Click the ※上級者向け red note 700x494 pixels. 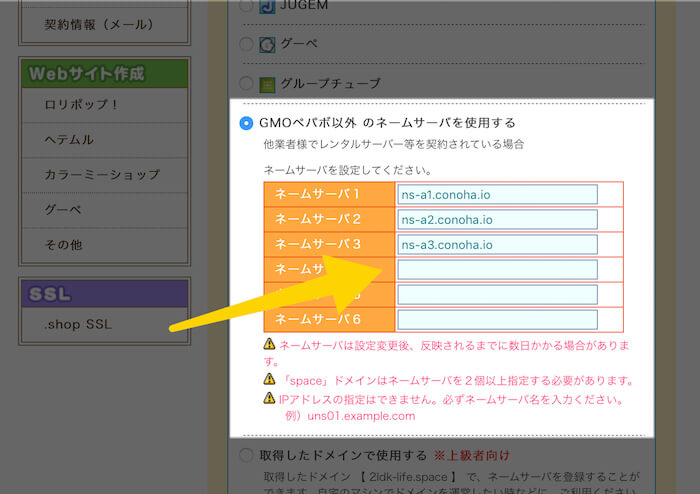[x=471, y=456]
